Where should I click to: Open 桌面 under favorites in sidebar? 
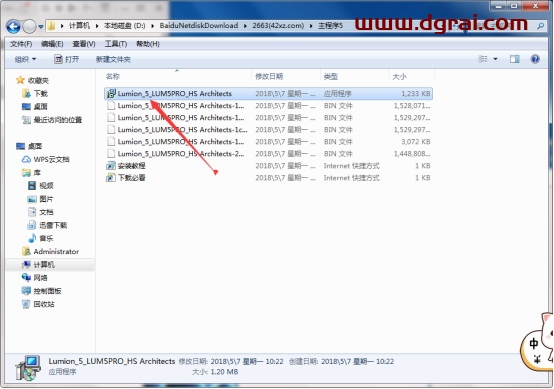35,107
